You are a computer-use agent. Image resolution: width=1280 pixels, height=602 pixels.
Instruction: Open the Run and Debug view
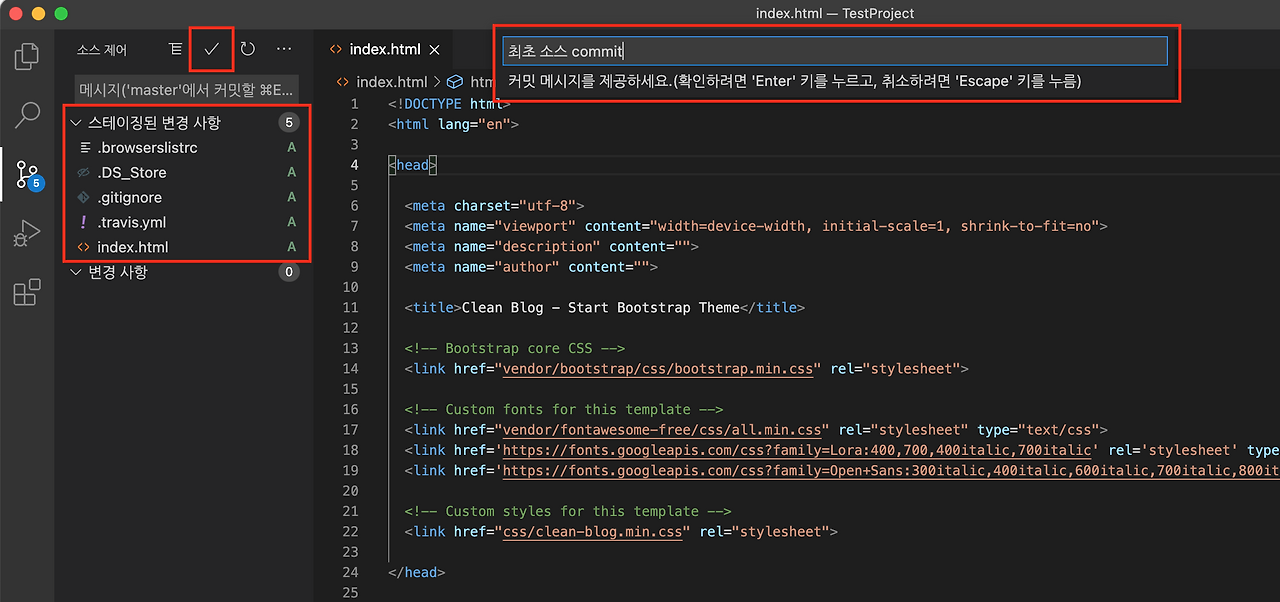[27, 232]
